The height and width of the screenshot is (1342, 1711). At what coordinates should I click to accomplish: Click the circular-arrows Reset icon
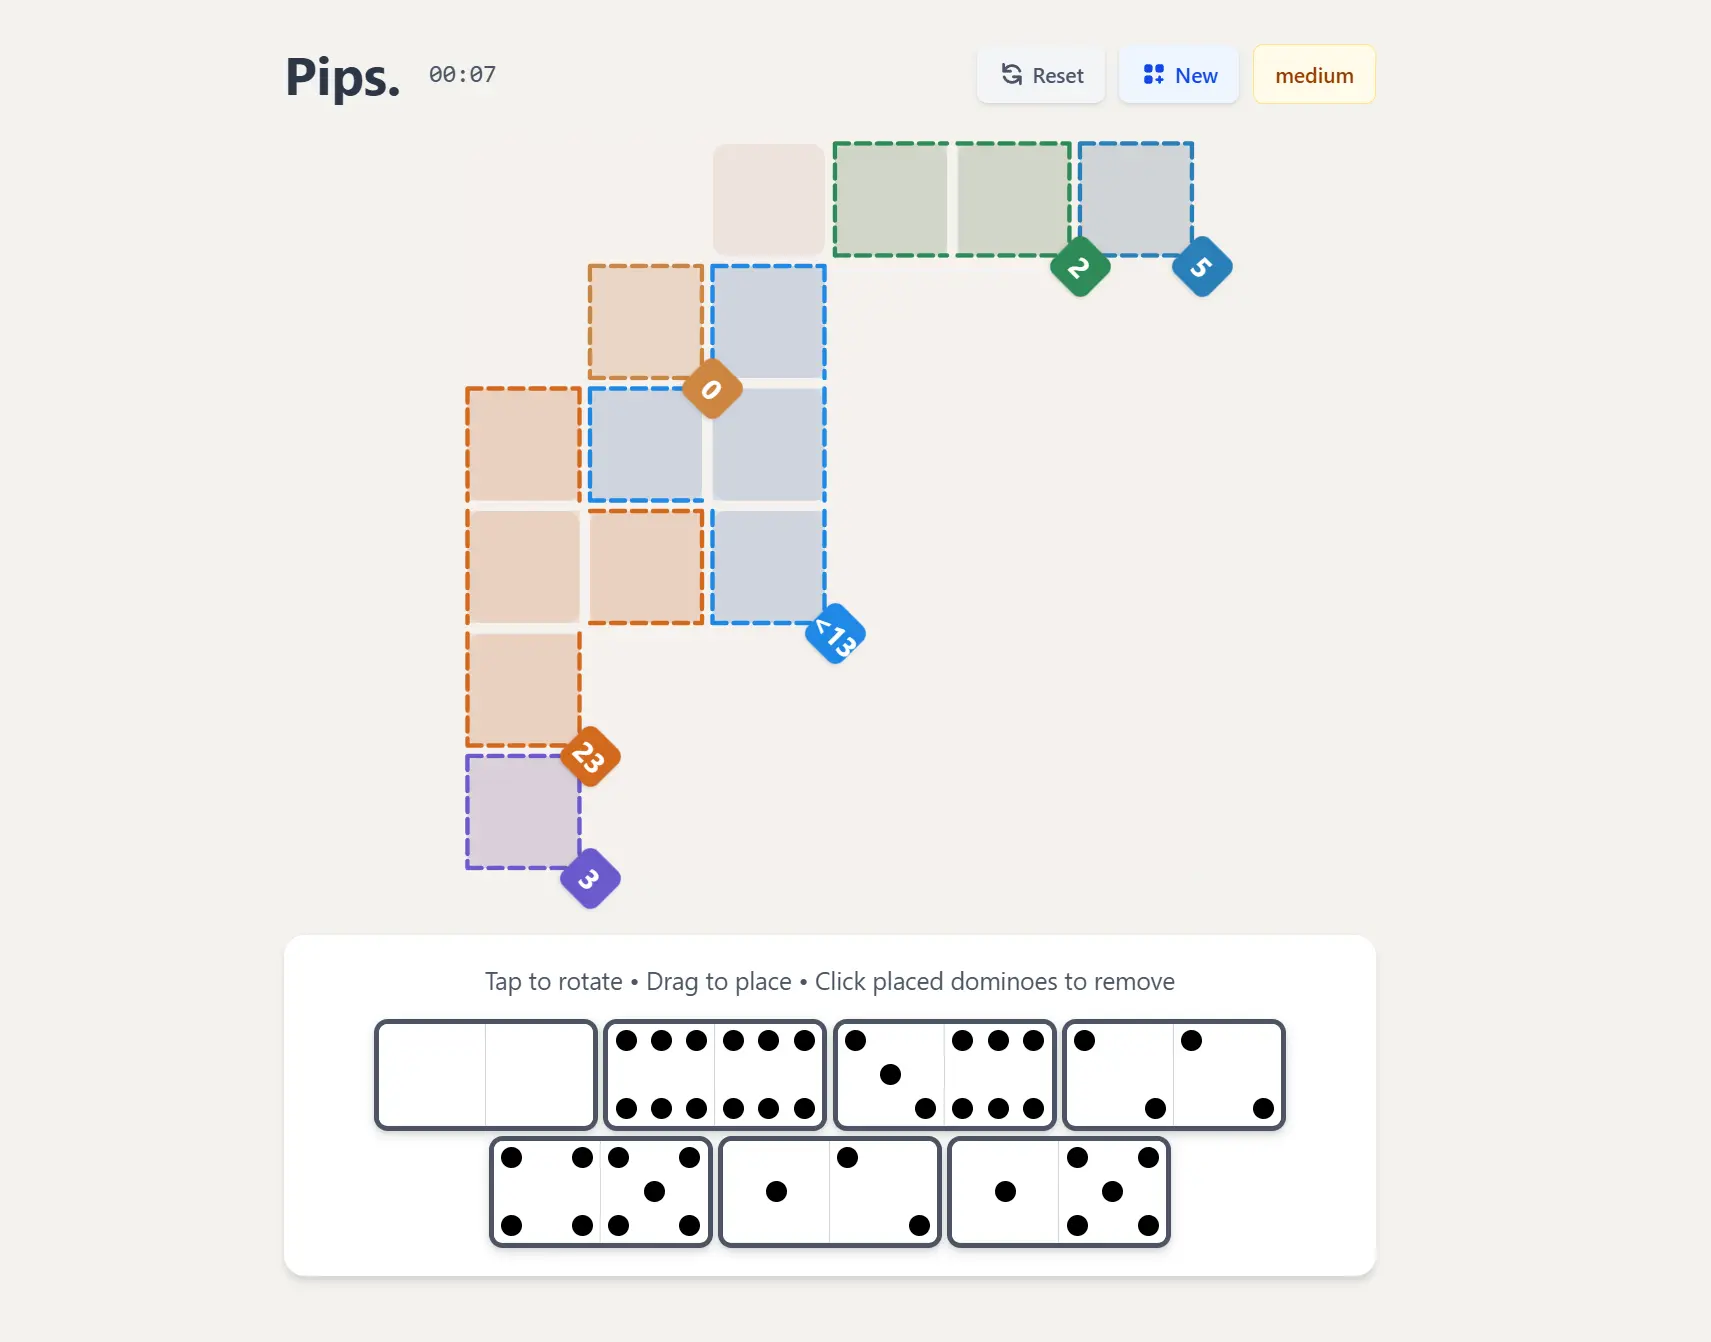tap(1011, 74)
